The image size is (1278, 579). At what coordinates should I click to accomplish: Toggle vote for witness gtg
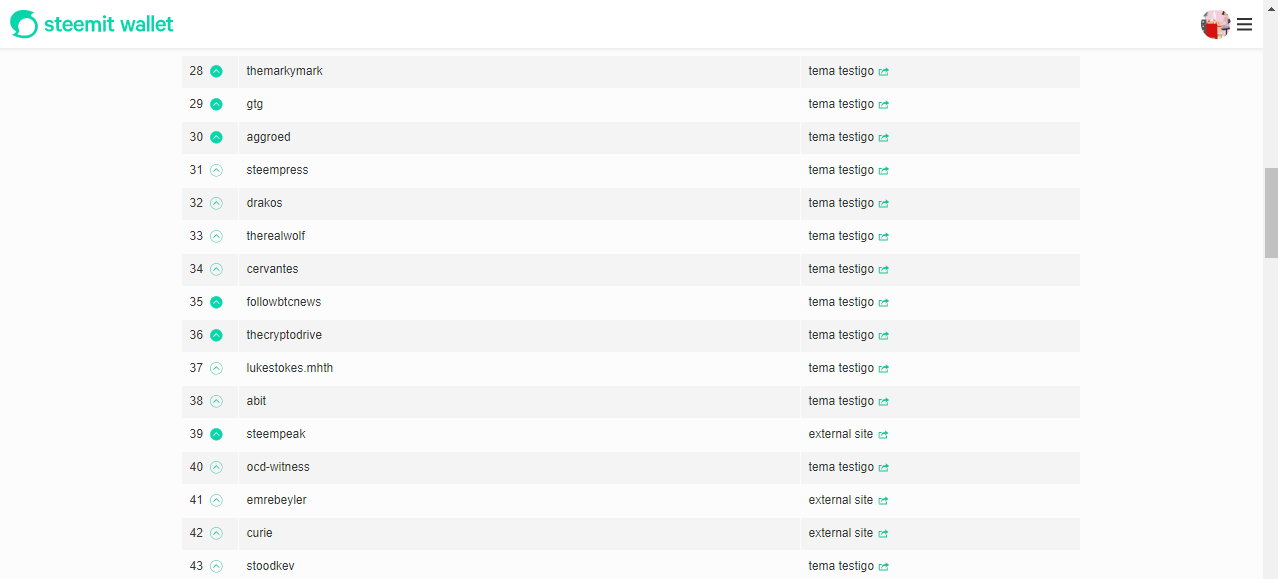coord(216,104)
